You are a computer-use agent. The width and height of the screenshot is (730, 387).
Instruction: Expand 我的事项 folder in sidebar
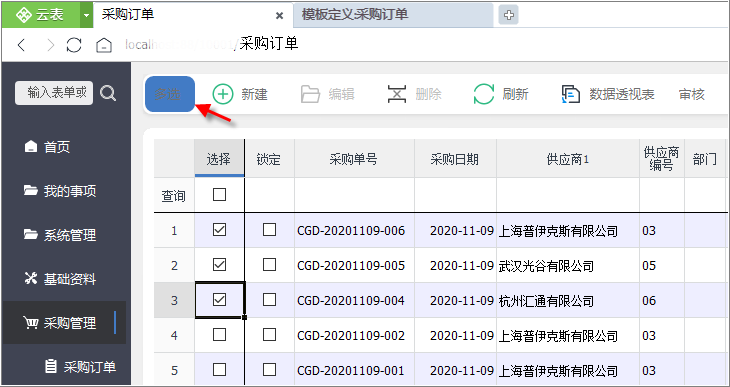click(60, 191)
